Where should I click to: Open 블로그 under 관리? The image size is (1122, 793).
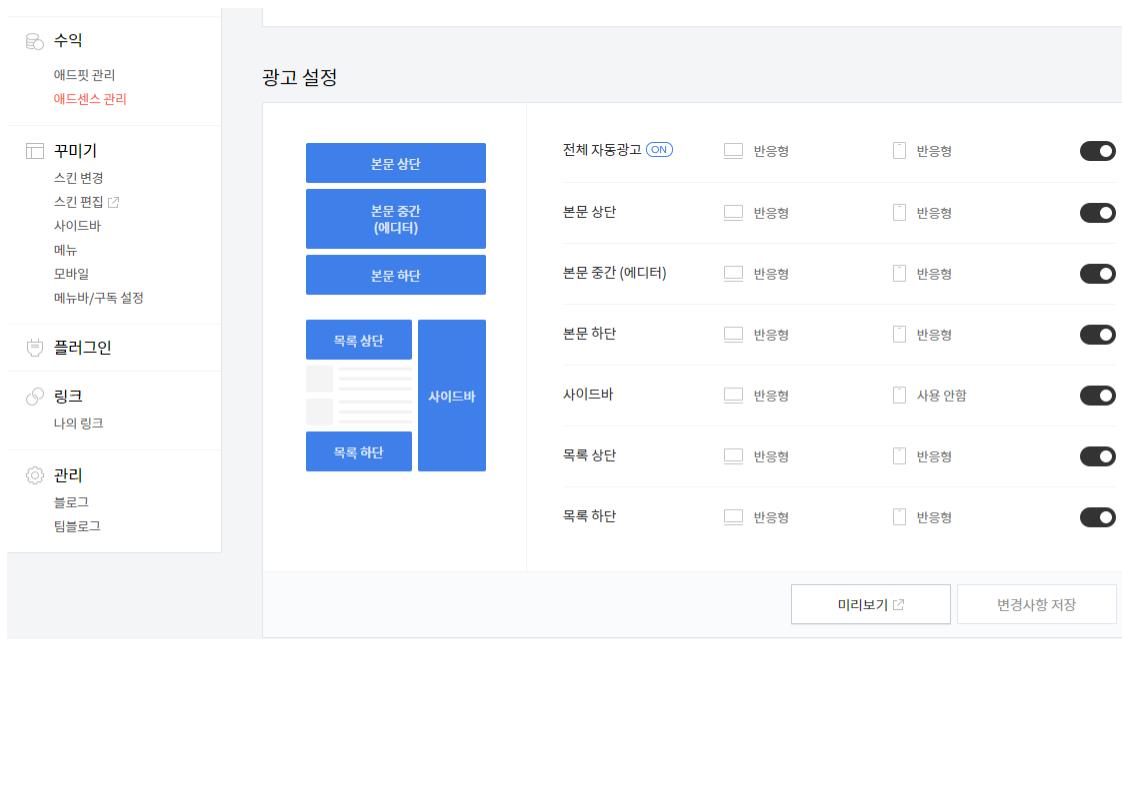coord(71,502)
